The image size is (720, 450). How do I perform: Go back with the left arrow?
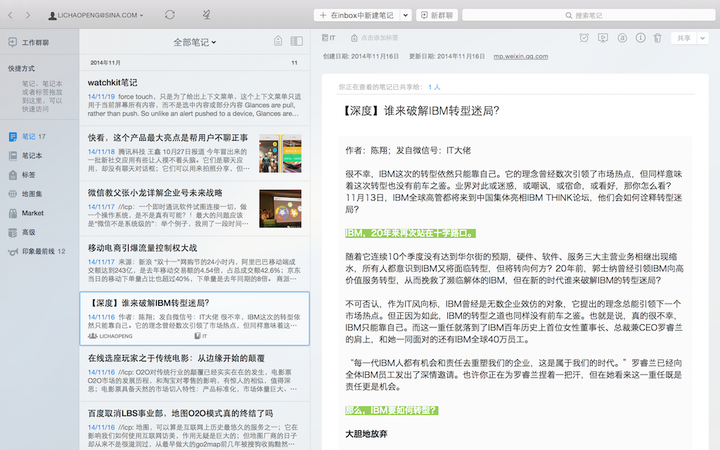click(11, 15)
